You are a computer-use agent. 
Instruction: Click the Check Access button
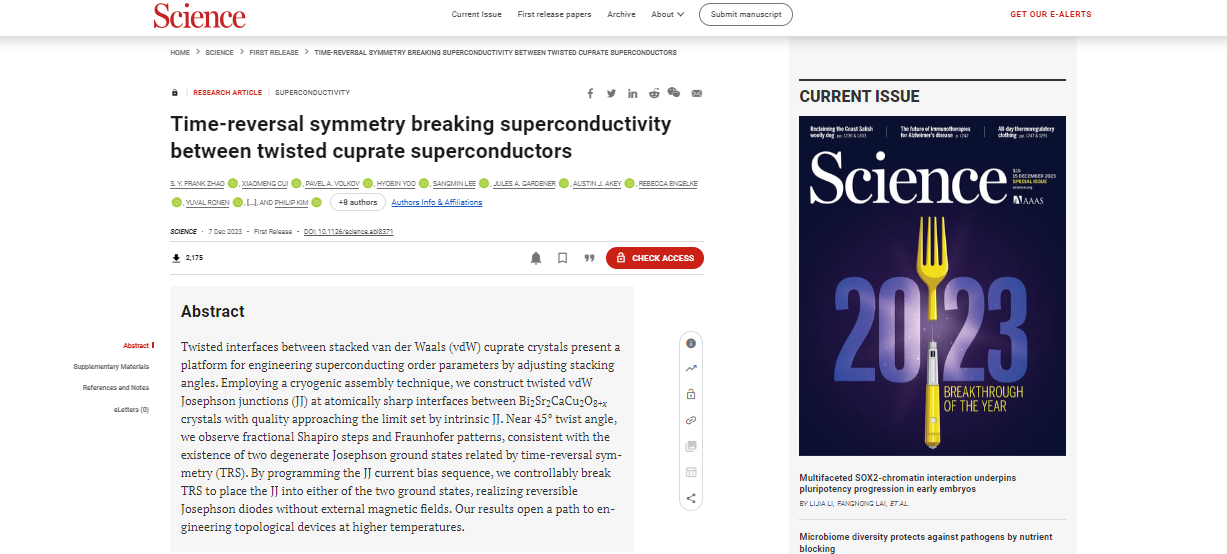[x=655, y=258]
